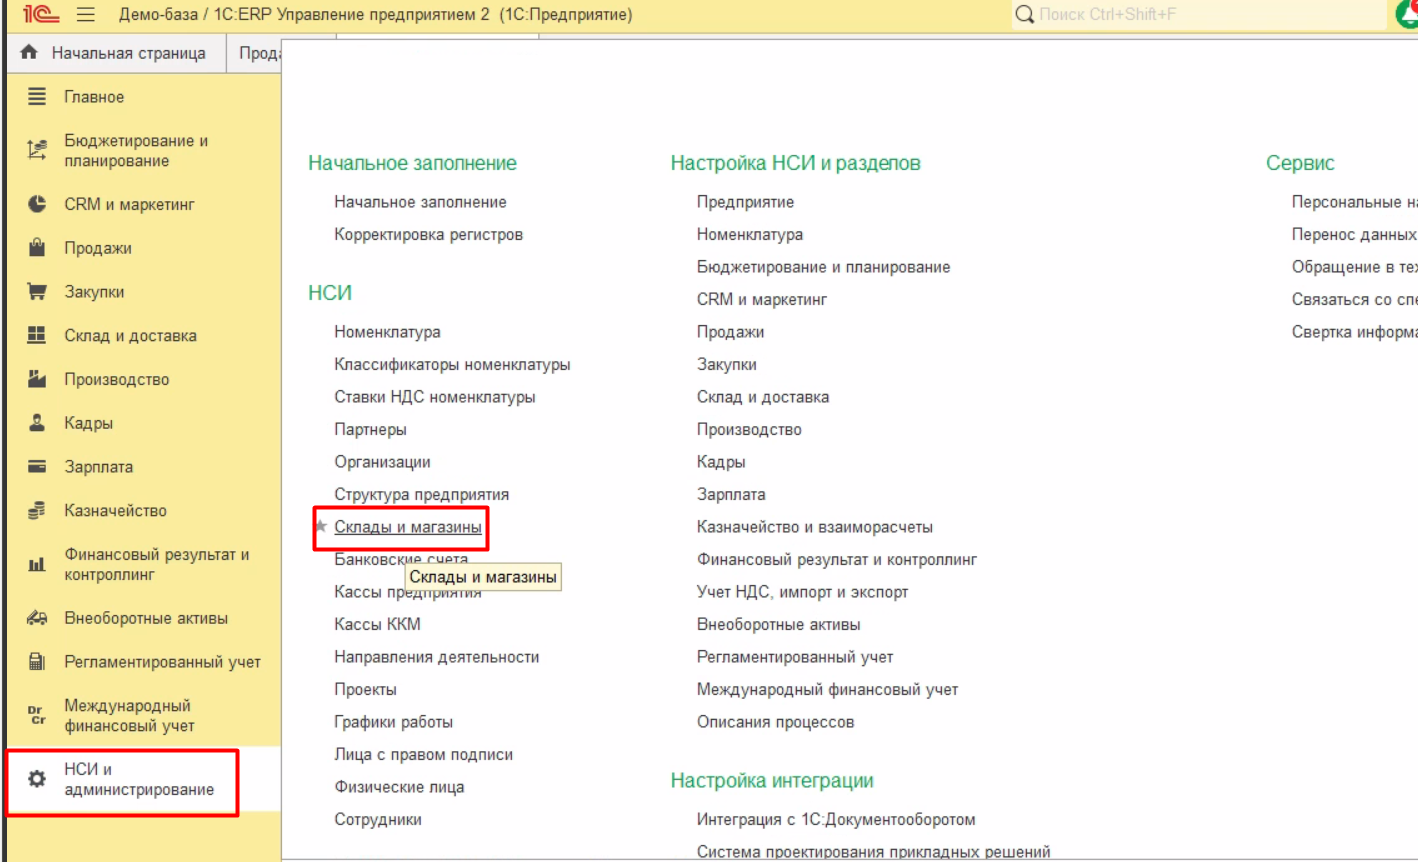Open the Организации link
Screen dimensions: 1418x862
point(382,462)
